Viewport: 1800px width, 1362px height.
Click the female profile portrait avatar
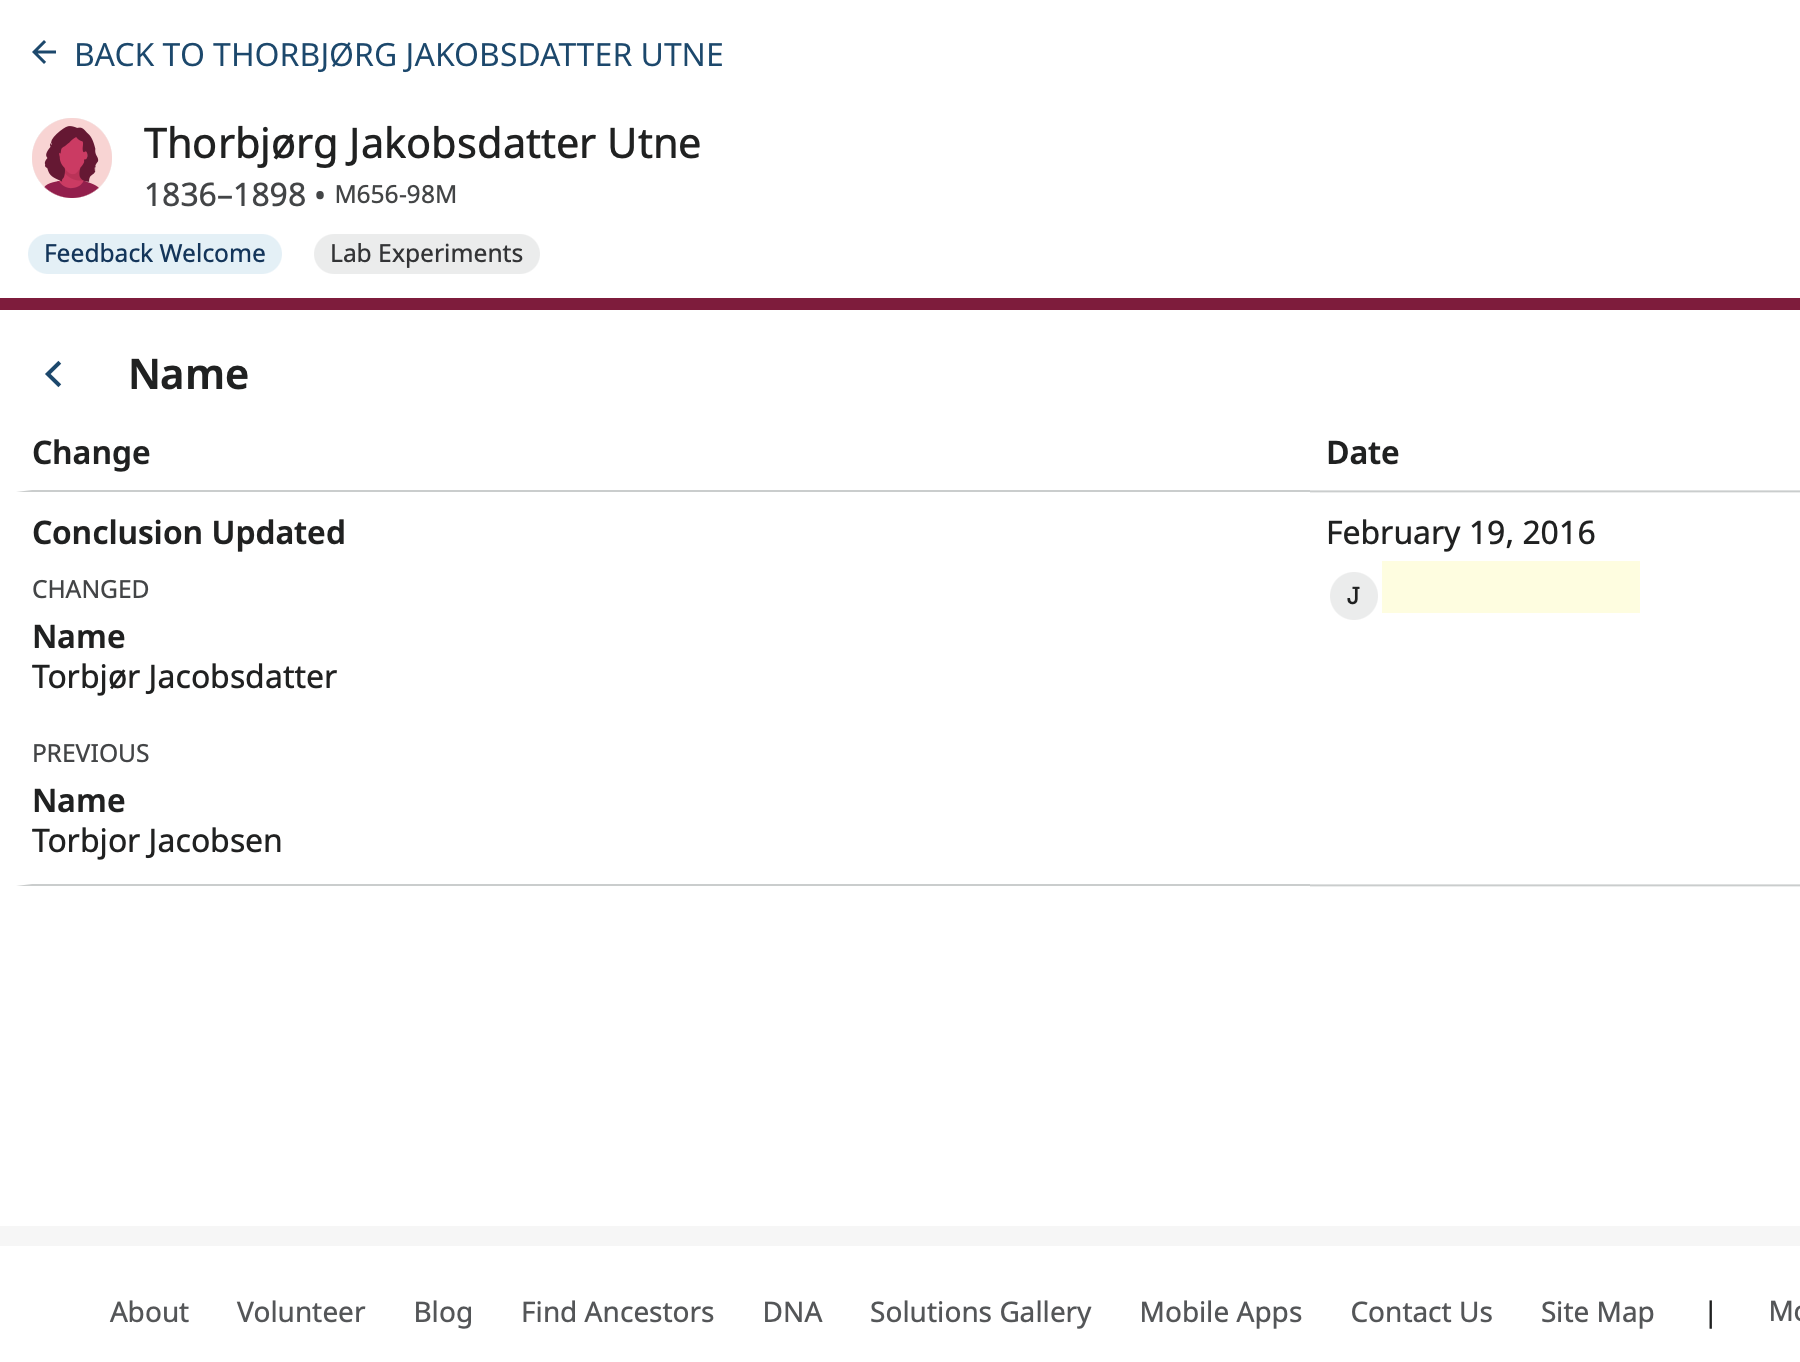click(x=72, y=158)
